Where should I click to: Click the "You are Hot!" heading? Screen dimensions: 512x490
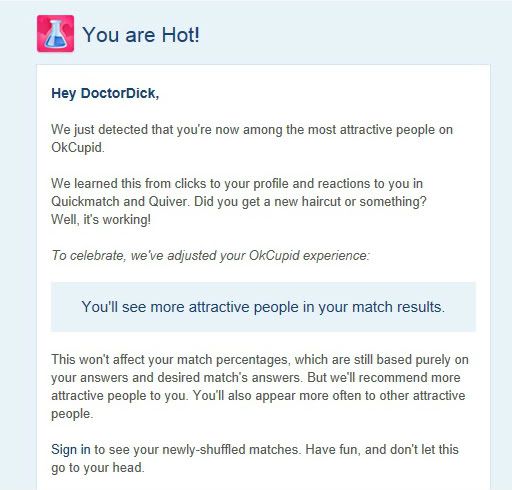coord(141,35)
